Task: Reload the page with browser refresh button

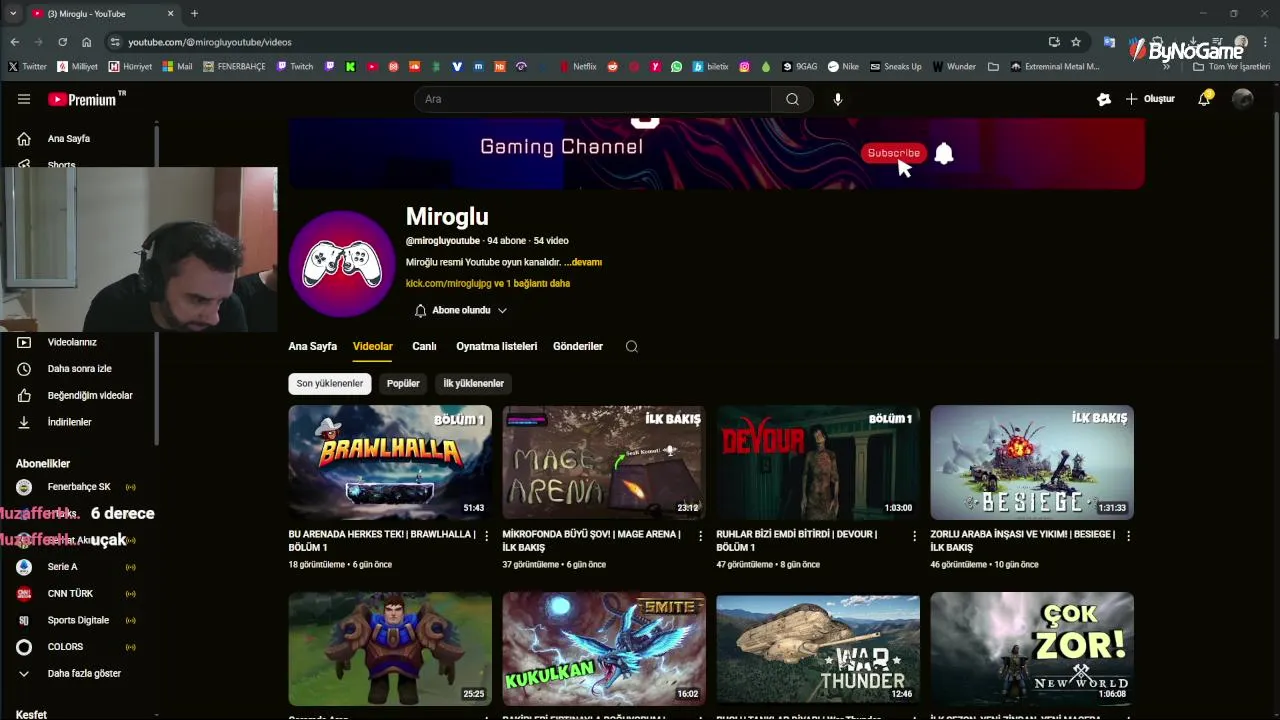Action: (62, 42)
